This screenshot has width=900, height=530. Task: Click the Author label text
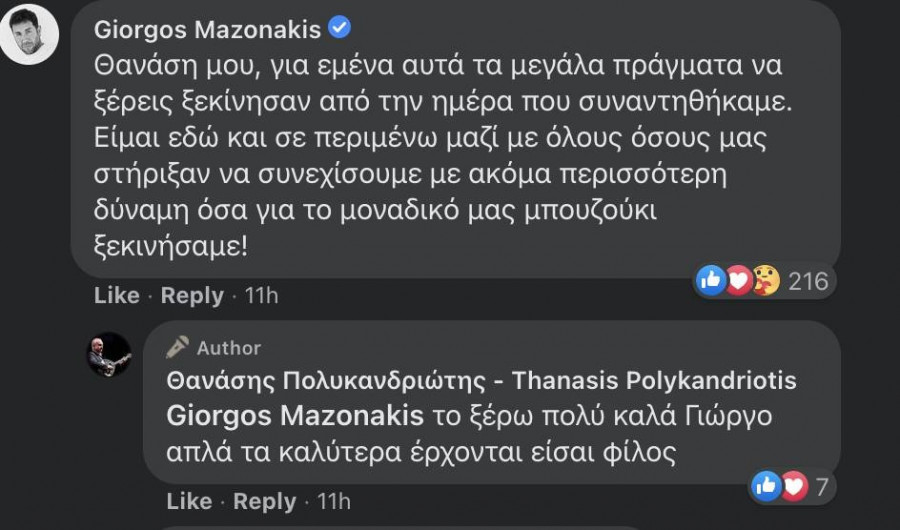(x=229, y=348)
